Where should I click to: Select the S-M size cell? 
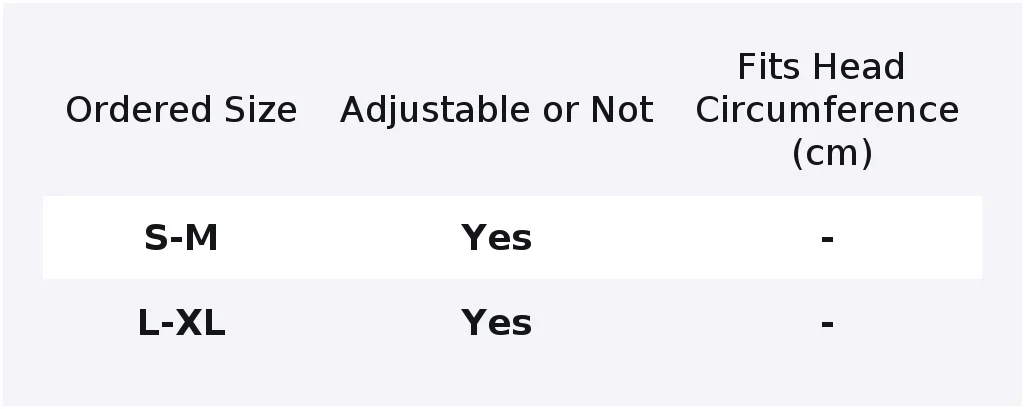(181, 238)
